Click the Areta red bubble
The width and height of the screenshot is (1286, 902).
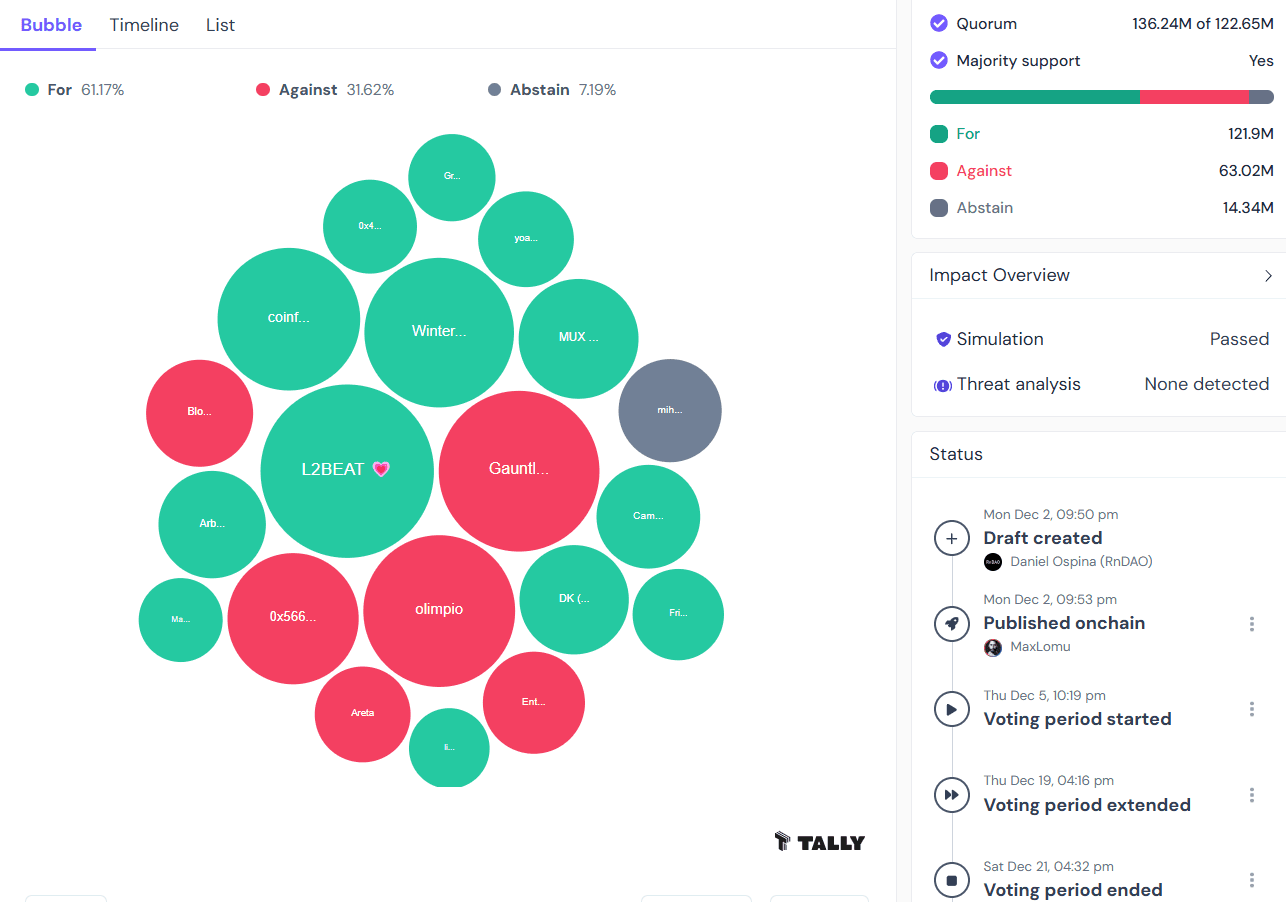click(362, 714)
